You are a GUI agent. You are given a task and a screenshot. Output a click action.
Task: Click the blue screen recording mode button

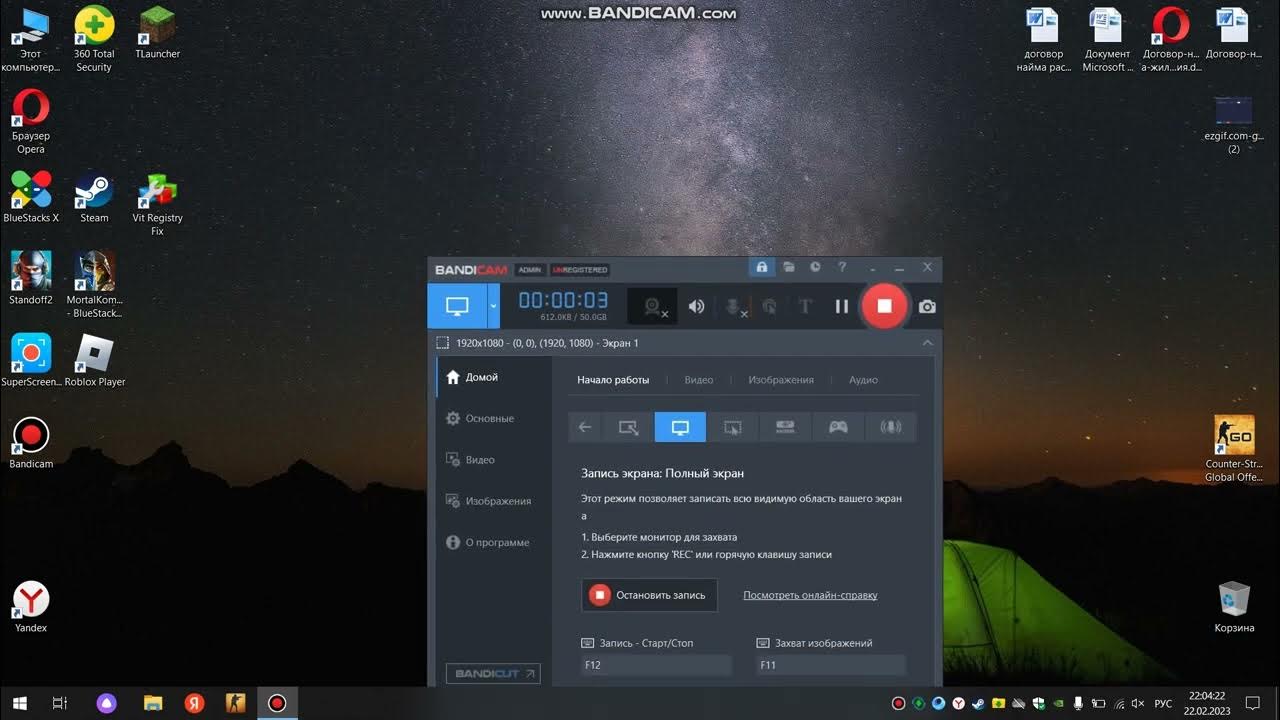coord(457,306)
